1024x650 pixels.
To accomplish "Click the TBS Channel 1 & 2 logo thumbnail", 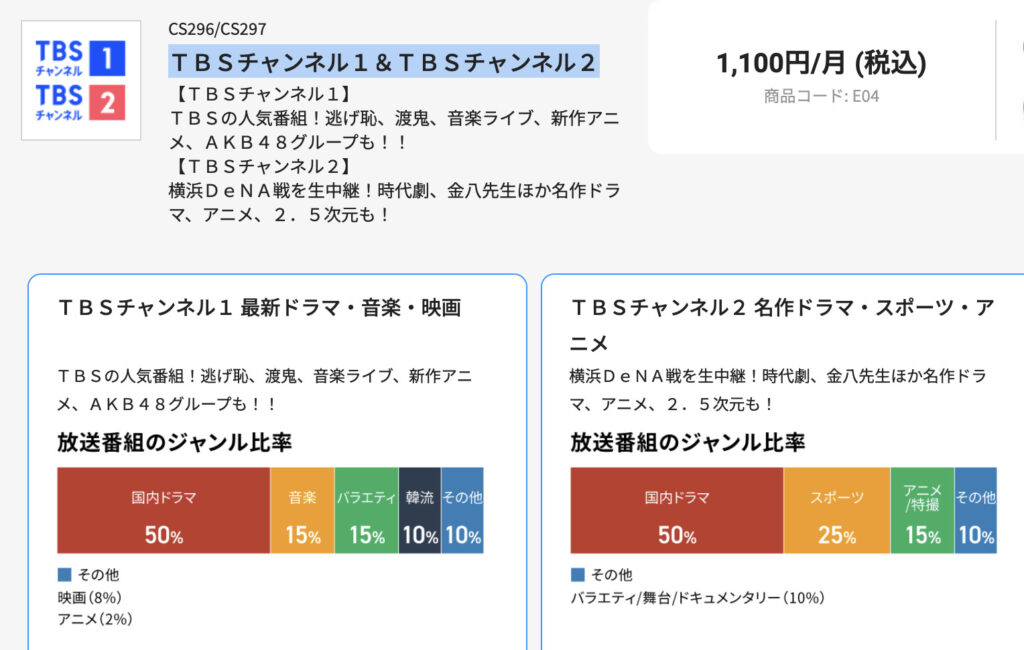I will 81,80.
